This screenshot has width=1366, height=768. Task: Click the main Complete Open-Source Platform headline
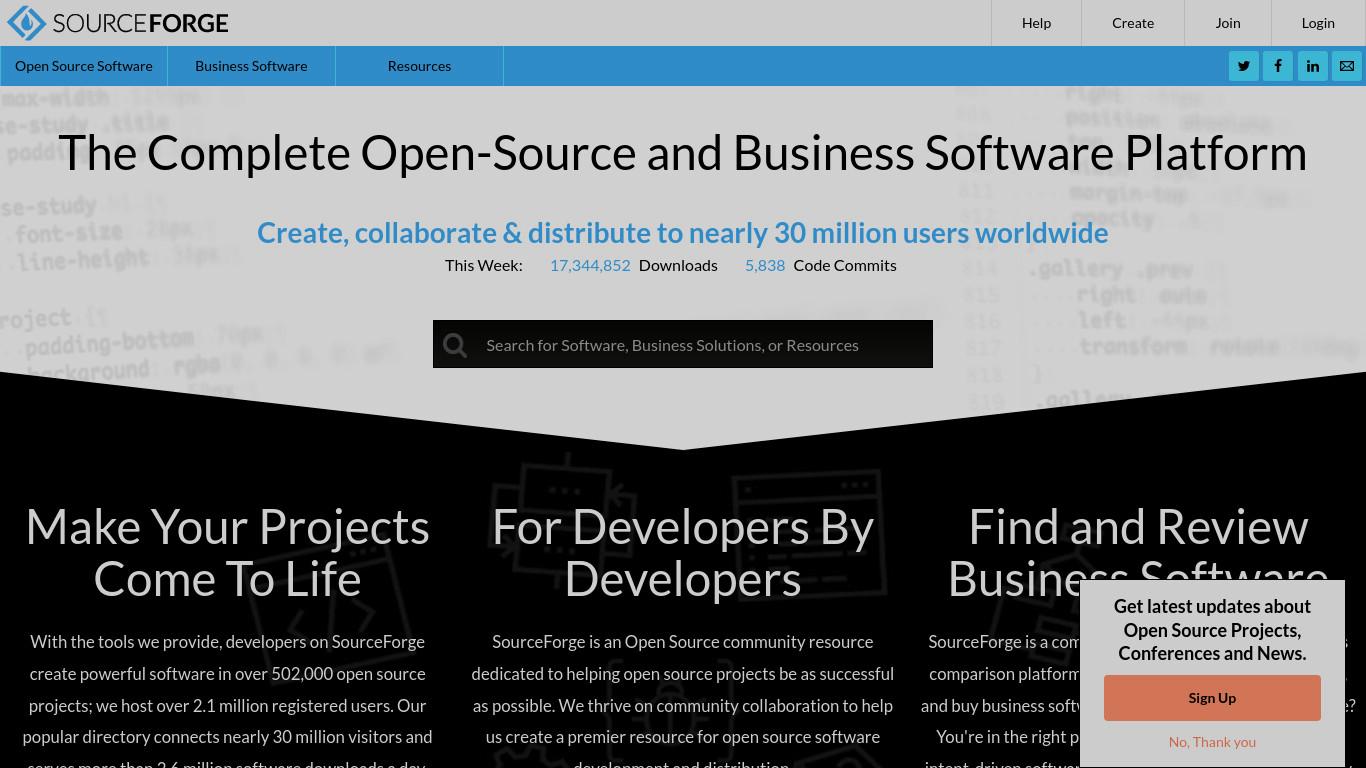pos(683,153)
